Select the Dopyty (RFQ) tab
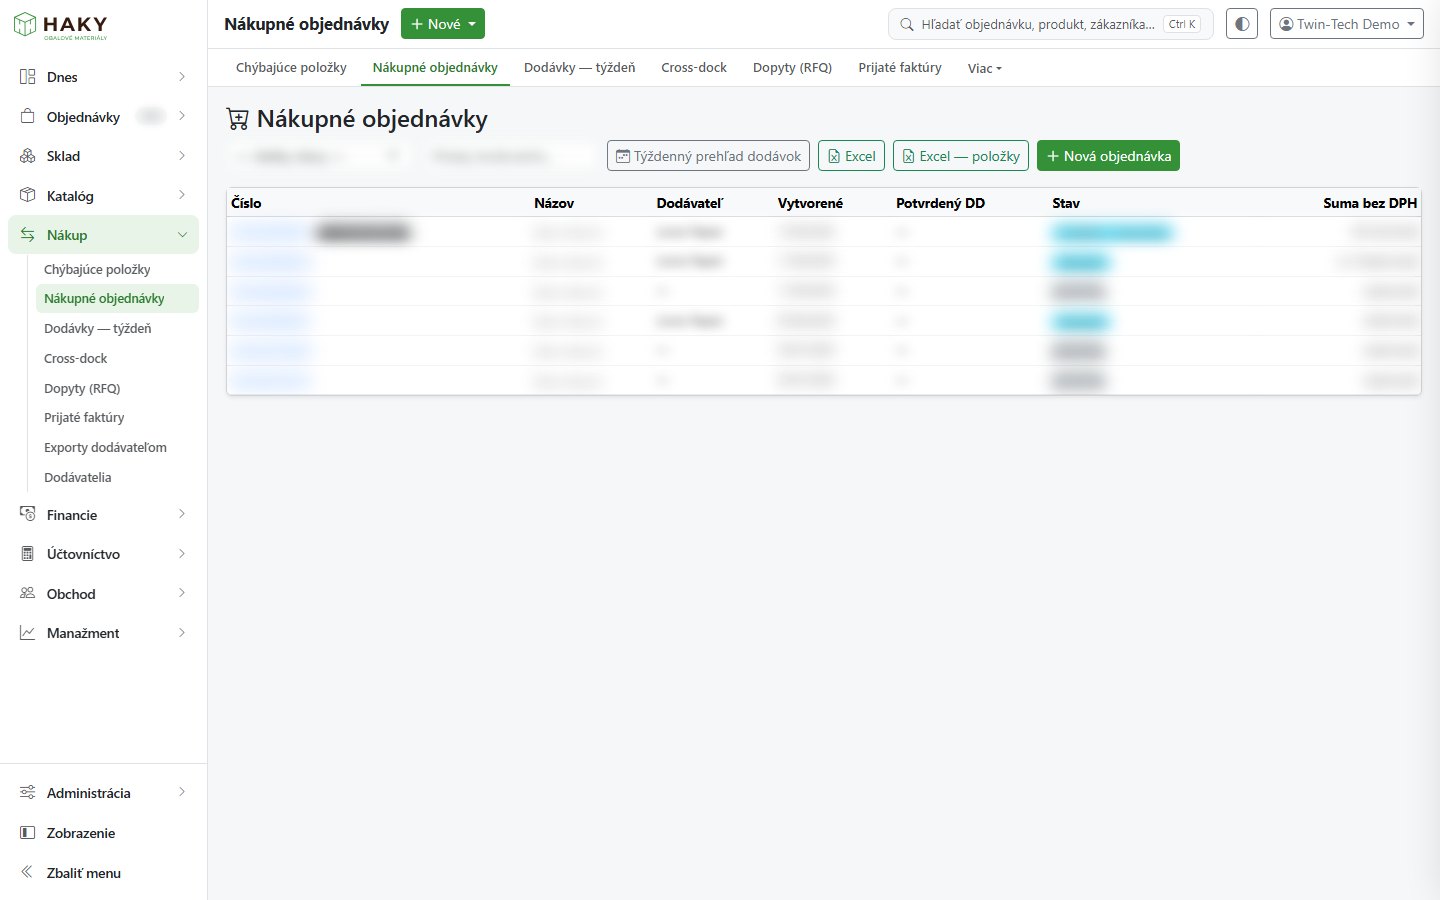The image size is (1440, 900). point(792,68)
